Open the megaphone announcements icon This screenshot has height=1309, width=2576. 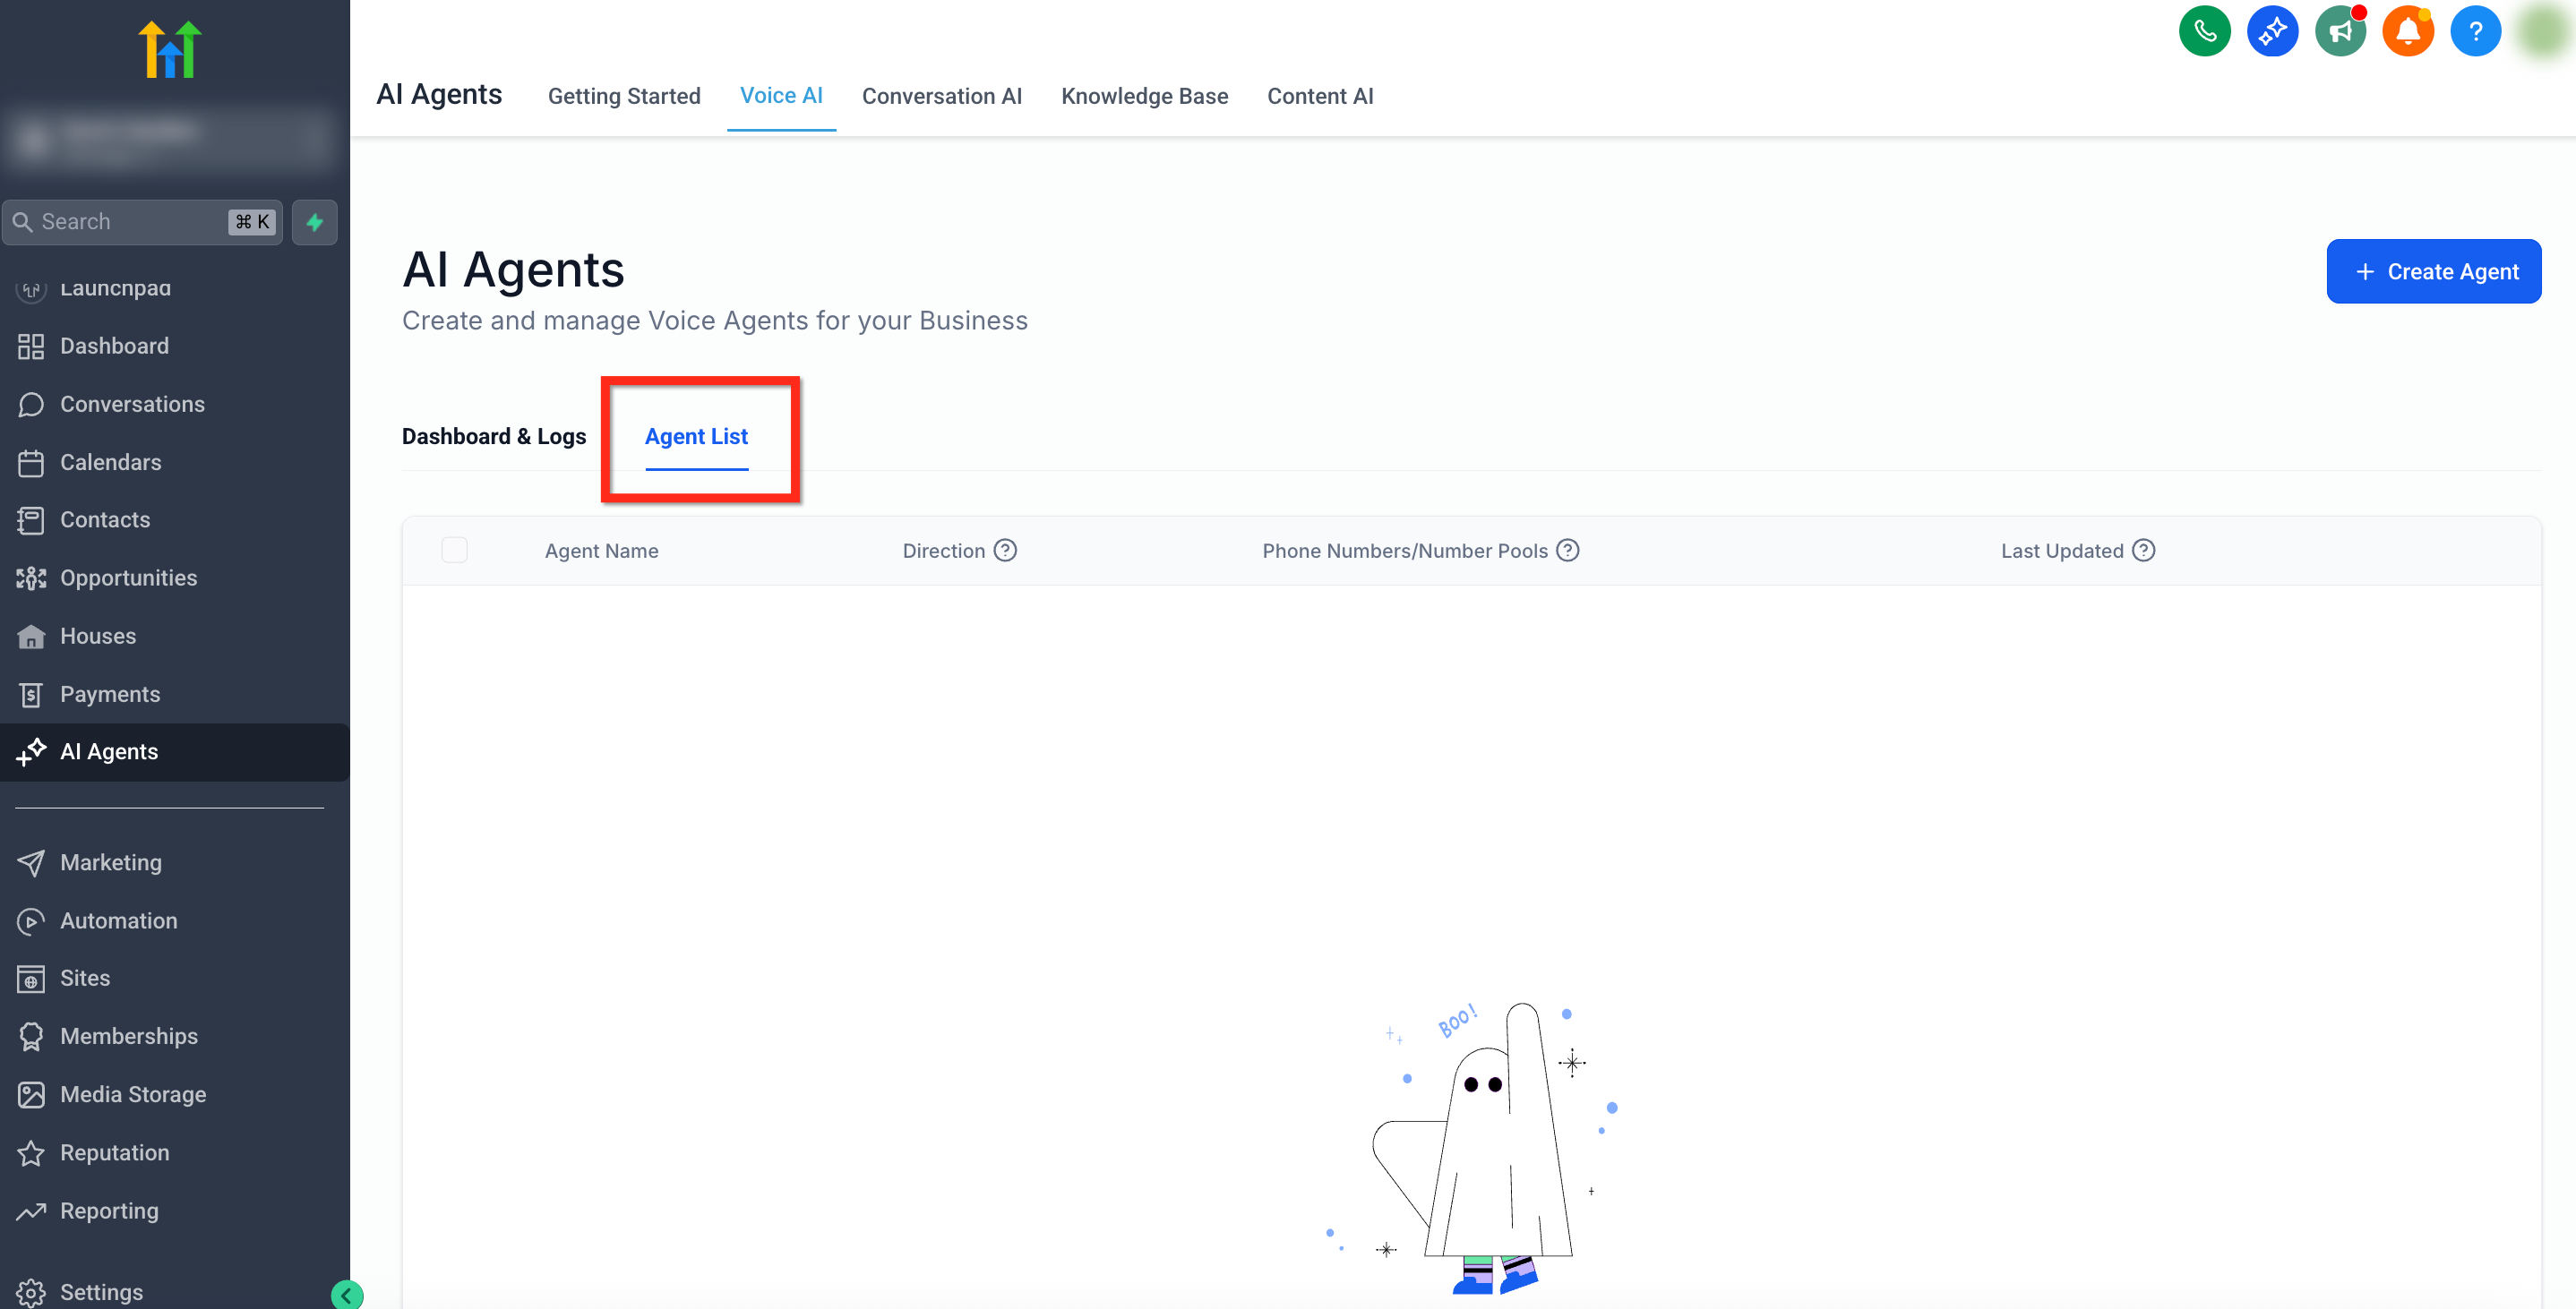(2340, 31)
